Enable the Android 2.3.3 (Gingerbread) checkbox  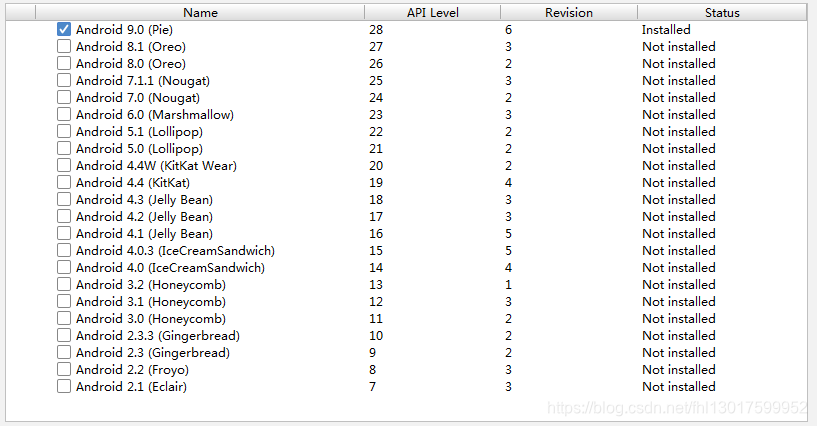coord(64,336)
